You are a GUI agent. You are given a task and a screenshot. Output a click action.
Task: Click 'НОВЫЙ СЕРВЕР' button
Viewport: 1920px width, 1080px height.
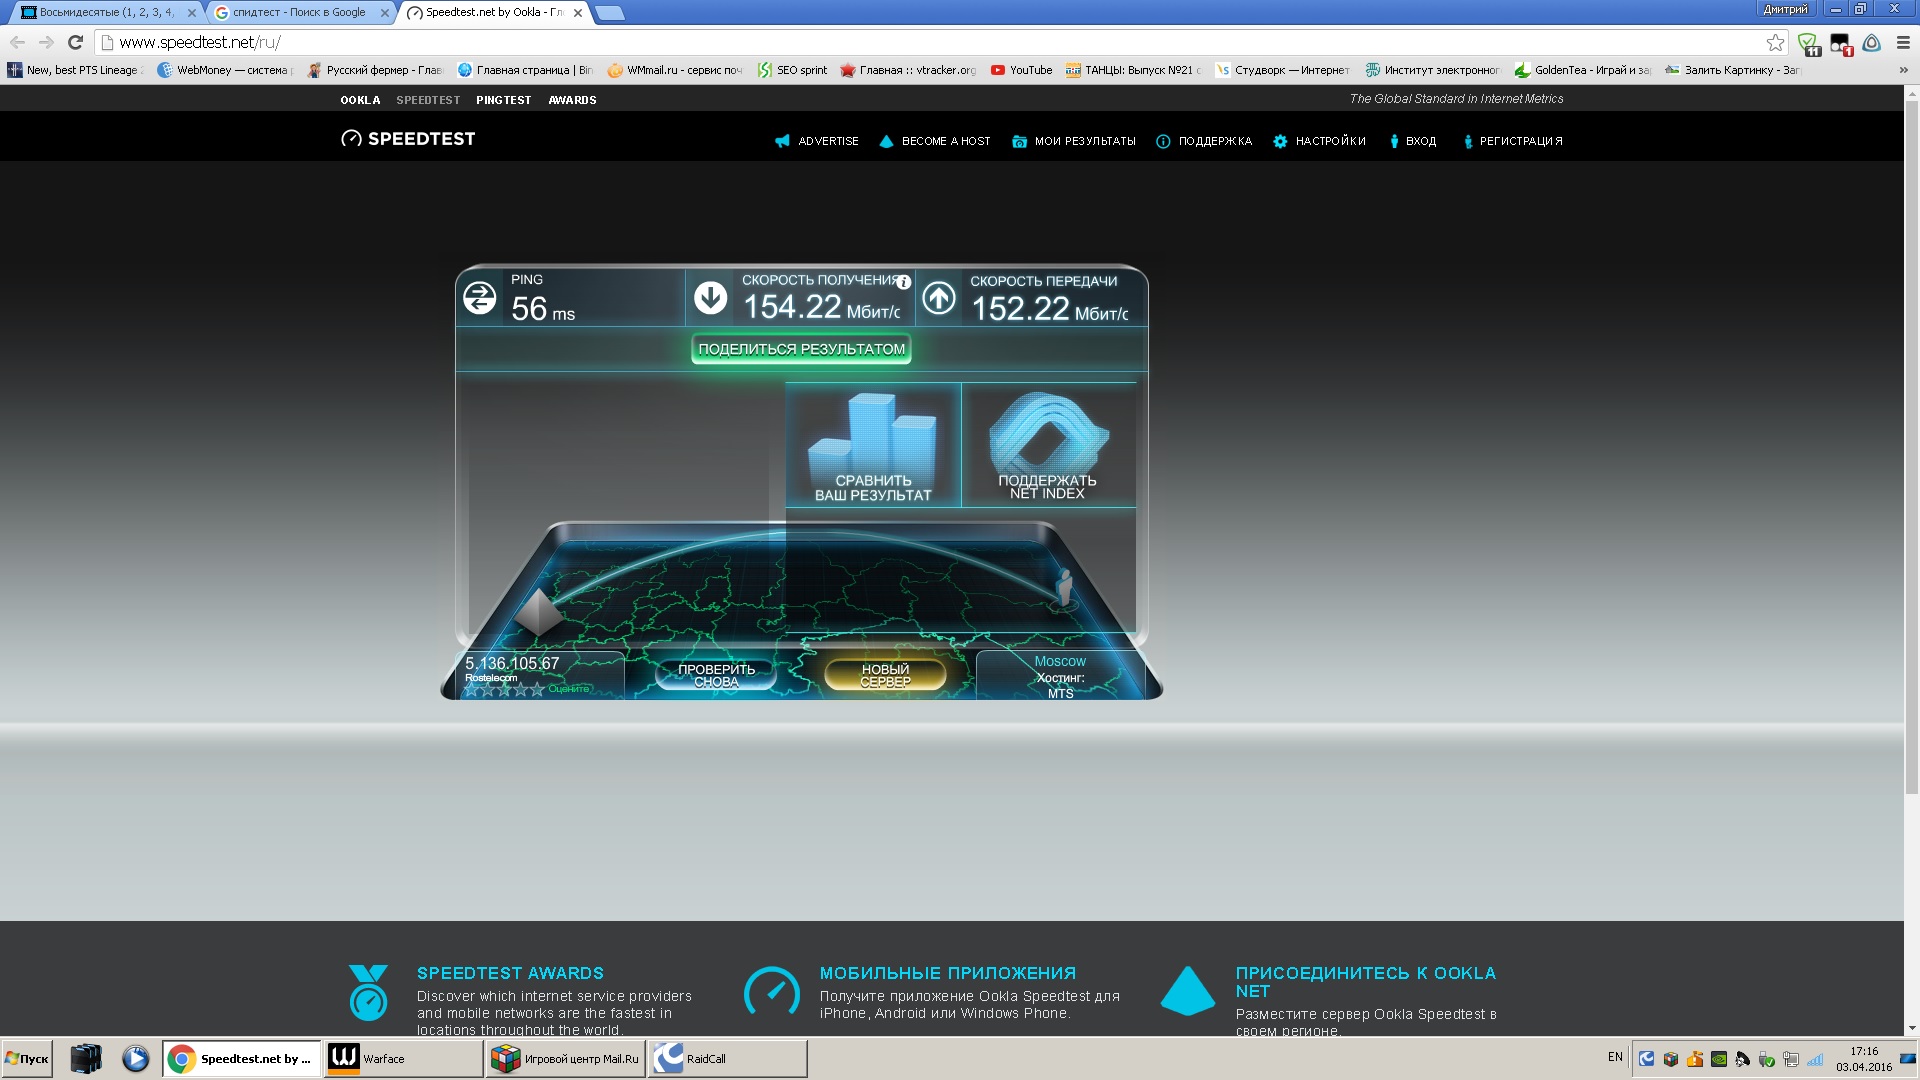(x=885, y=675)
